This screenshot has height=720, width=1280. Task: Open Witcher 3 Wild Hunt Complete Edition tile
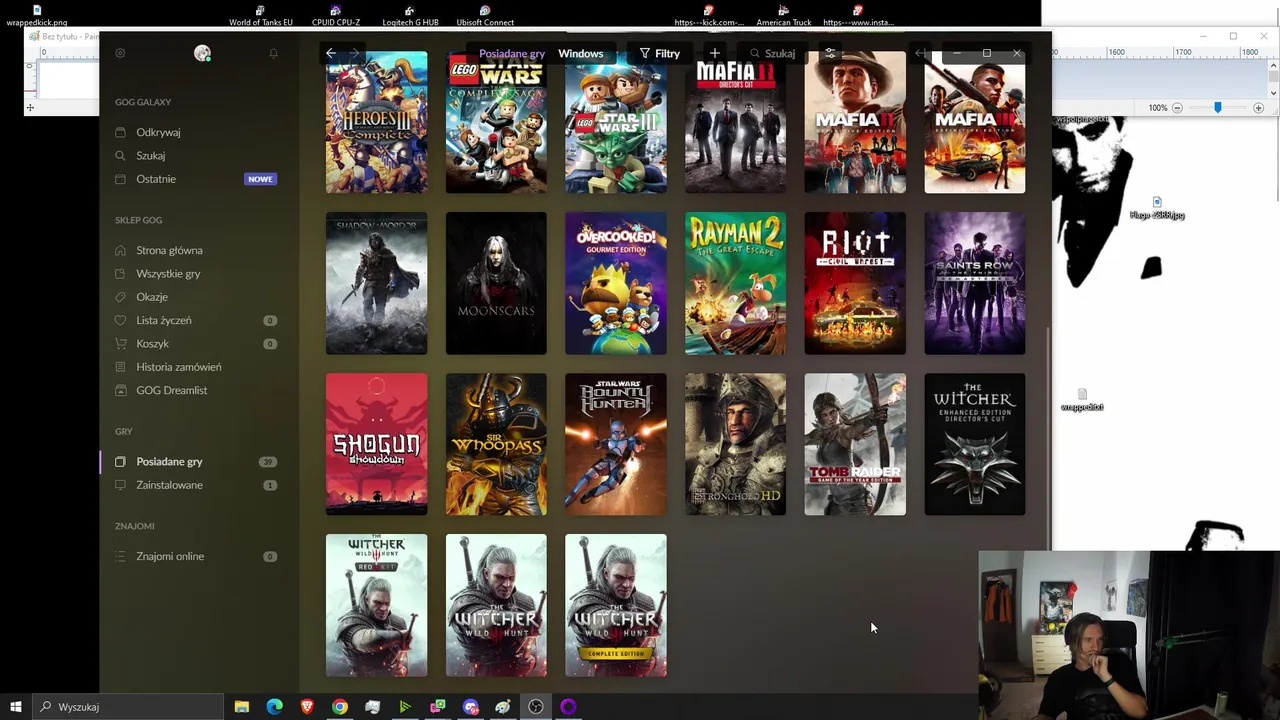[616, 605]
